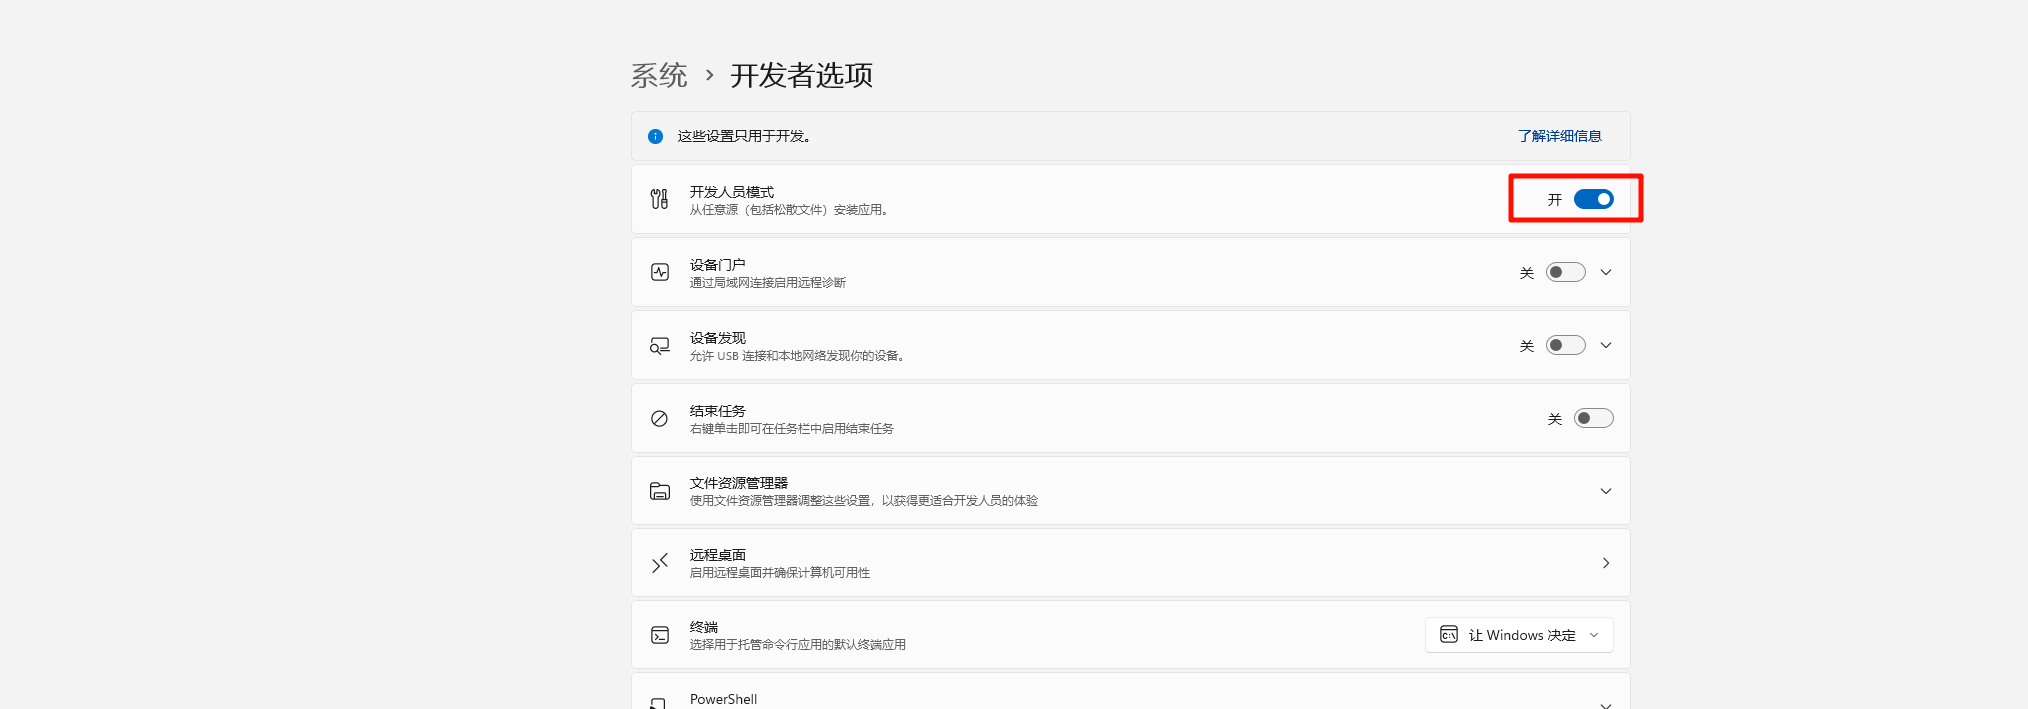Screen dimensions: 2028x709
Task: Click the blue info icon in the banner
Action: pos(655,136)
